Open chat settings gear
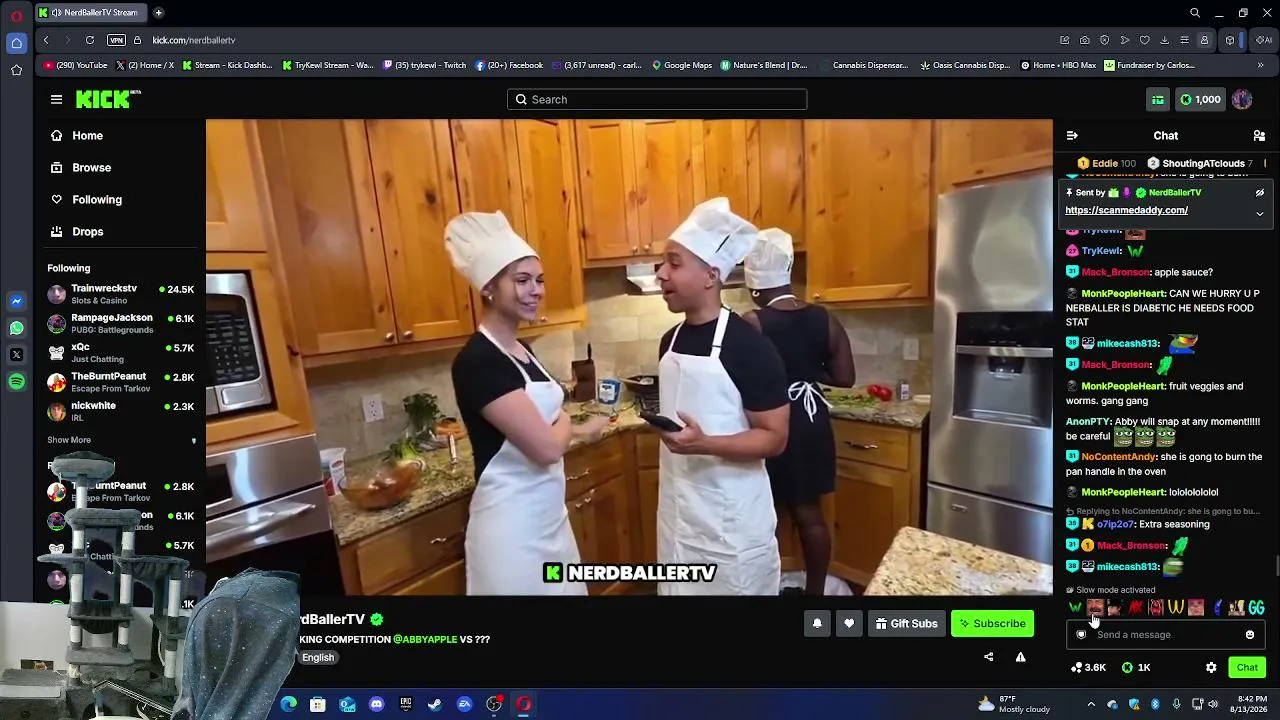Image resolution: width=1280 pixels, height=720 pixels. [1211, 667]
